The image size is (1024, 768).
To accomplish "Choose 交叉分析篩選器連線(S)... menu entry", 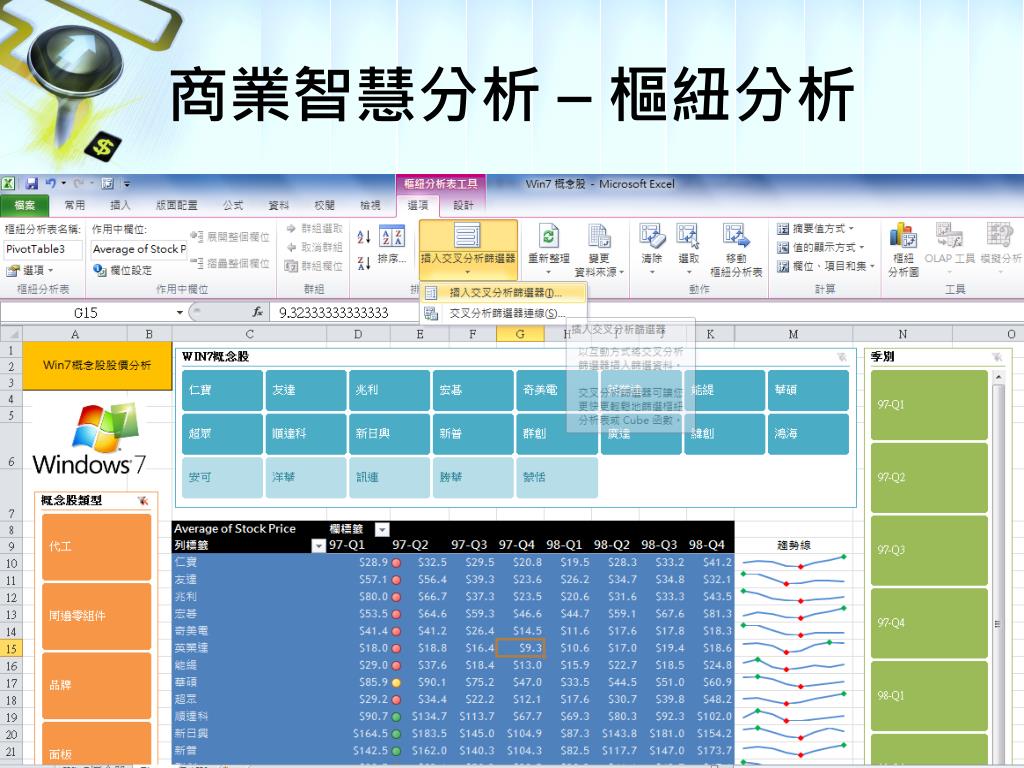I will pos(503,313).
